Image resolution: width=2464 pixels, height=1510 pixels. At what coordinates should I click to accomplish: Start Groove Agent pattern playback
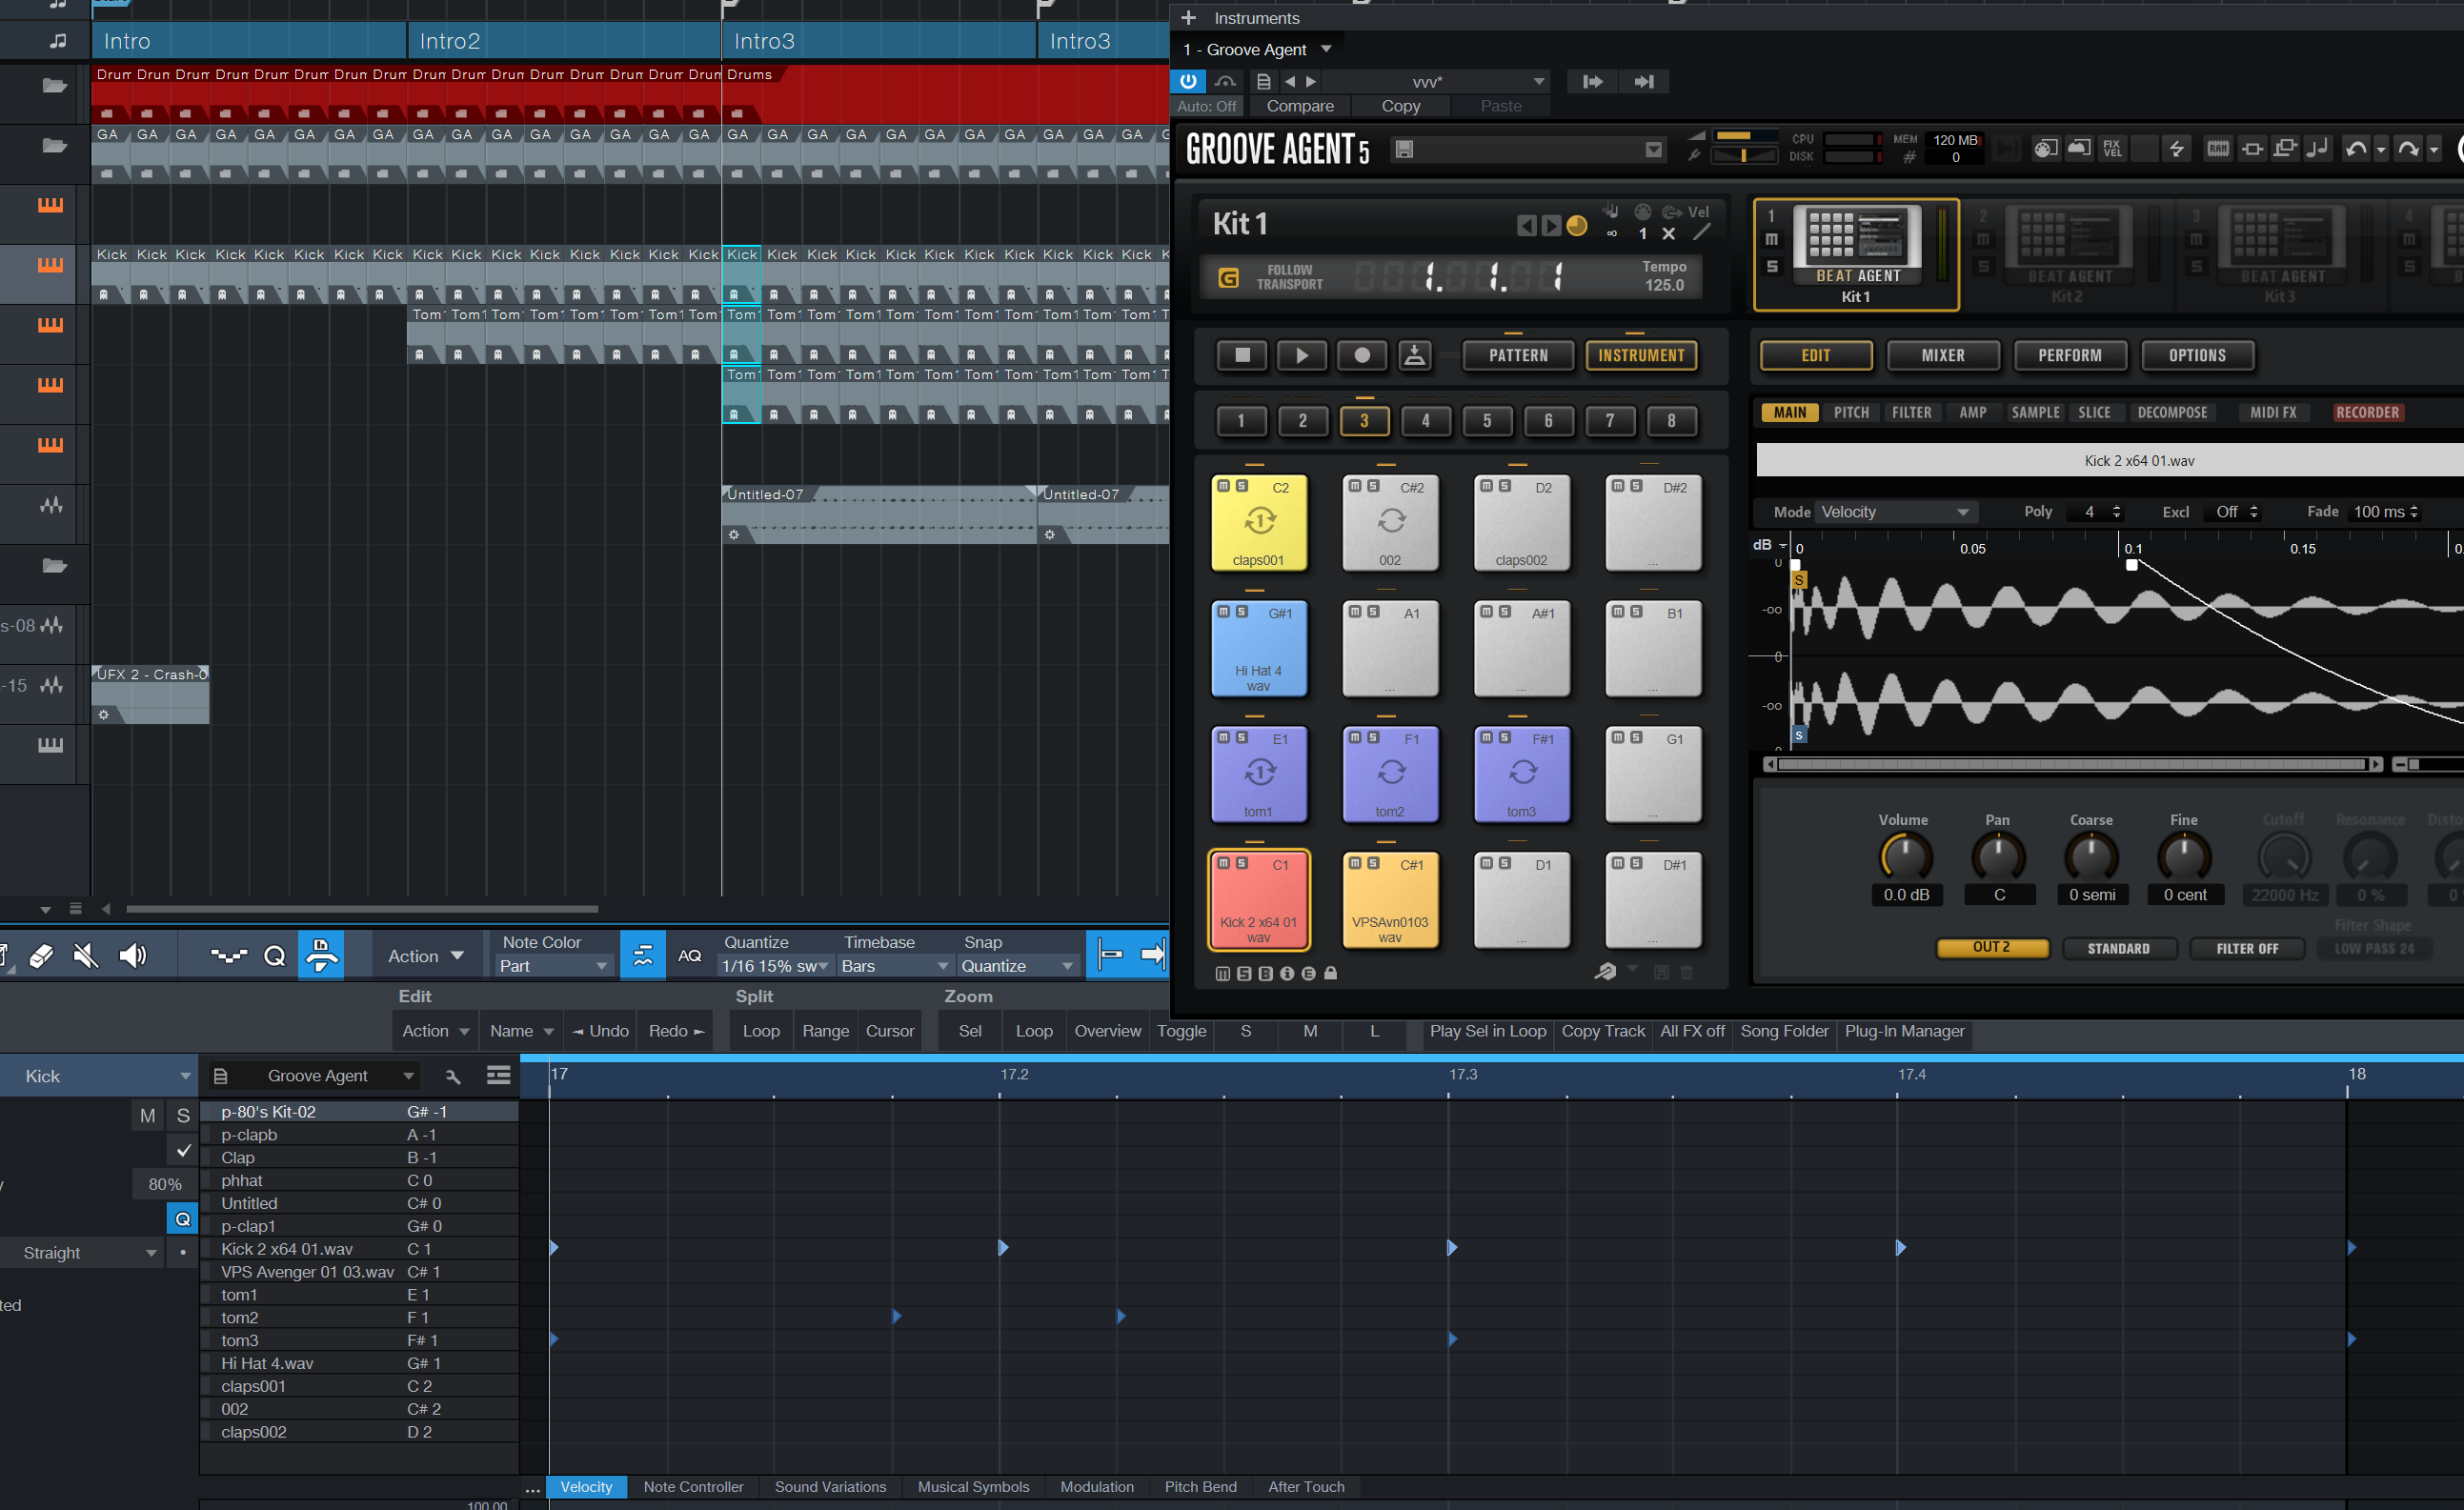pos(1302,355)
